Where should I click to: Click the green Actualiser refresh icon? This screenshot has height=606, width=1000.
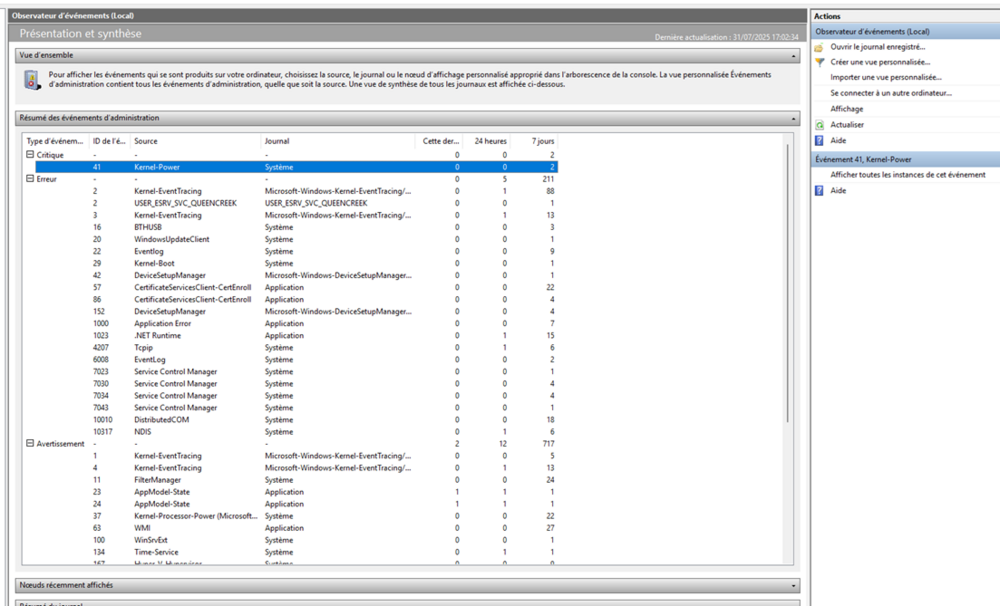pyautogui.click(x=819, y=125)
